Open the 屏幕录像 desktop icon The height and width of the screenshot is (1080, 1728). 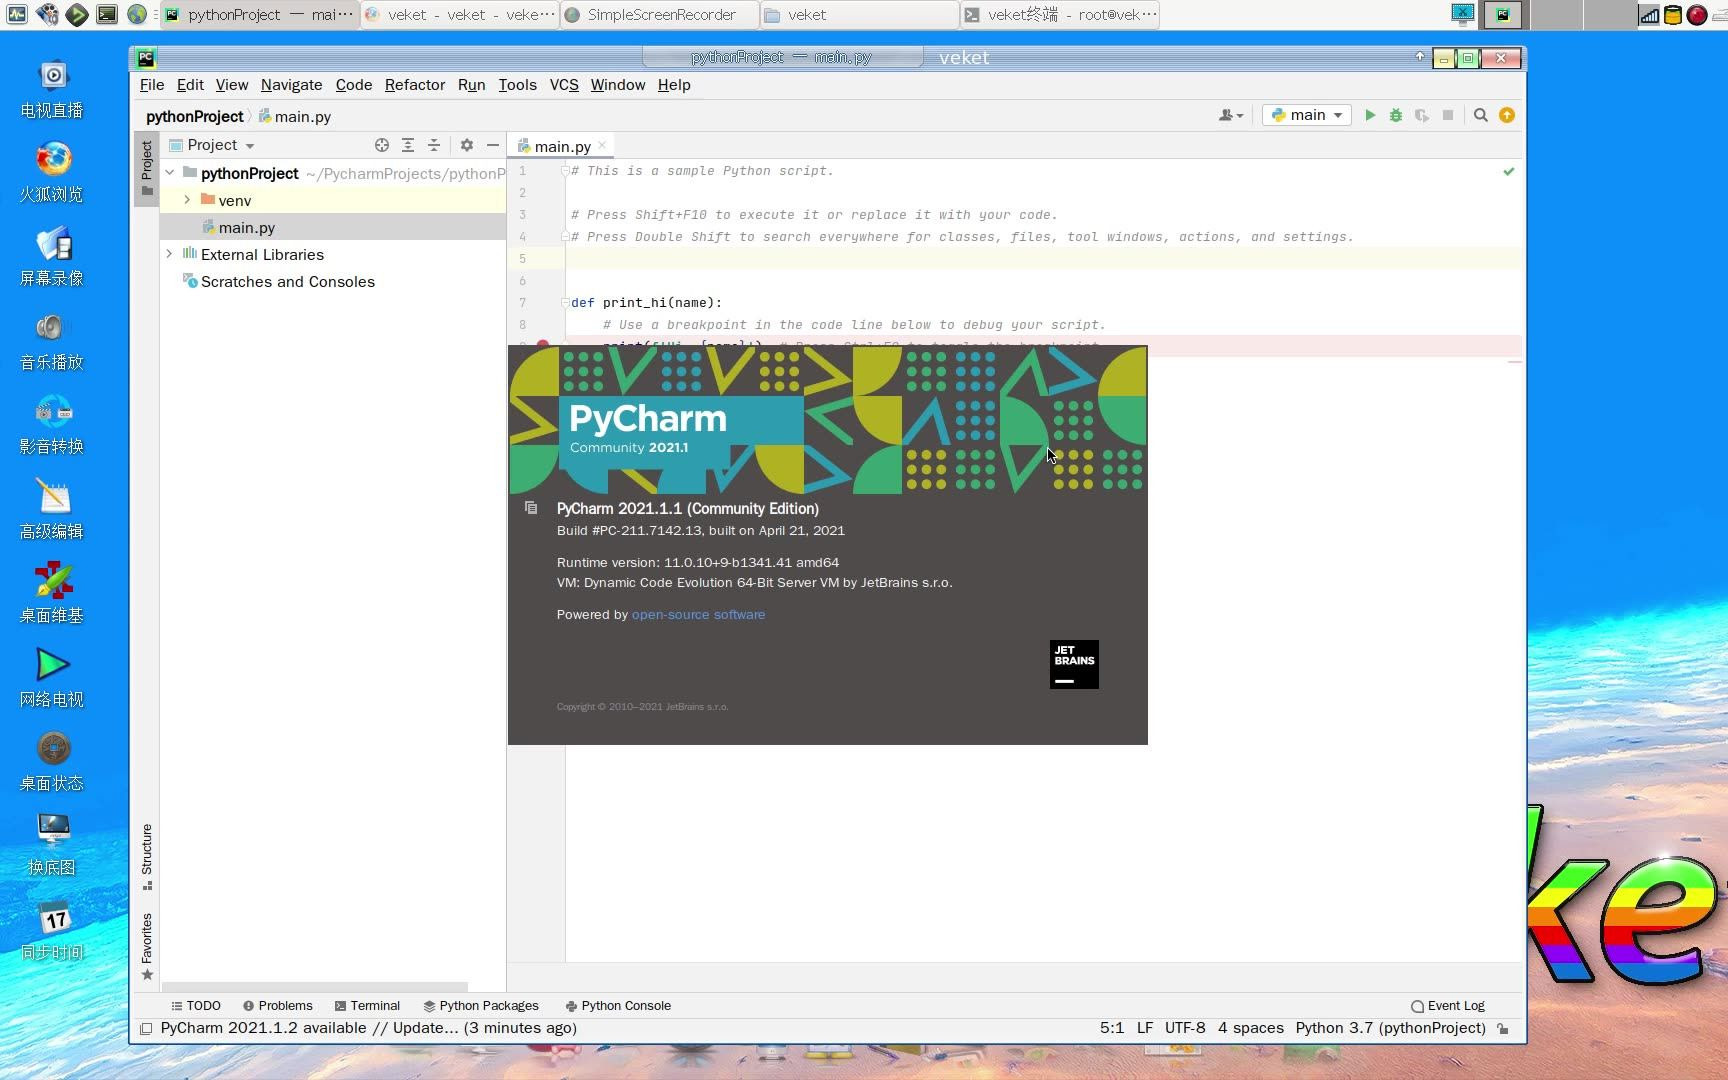pos(53,256)
